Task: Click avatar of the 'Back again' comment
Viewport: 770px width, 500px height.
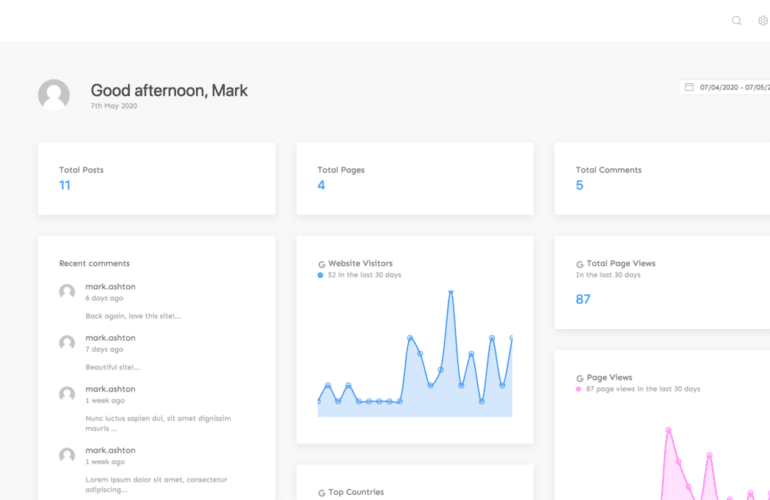Action: coord(67,292)
